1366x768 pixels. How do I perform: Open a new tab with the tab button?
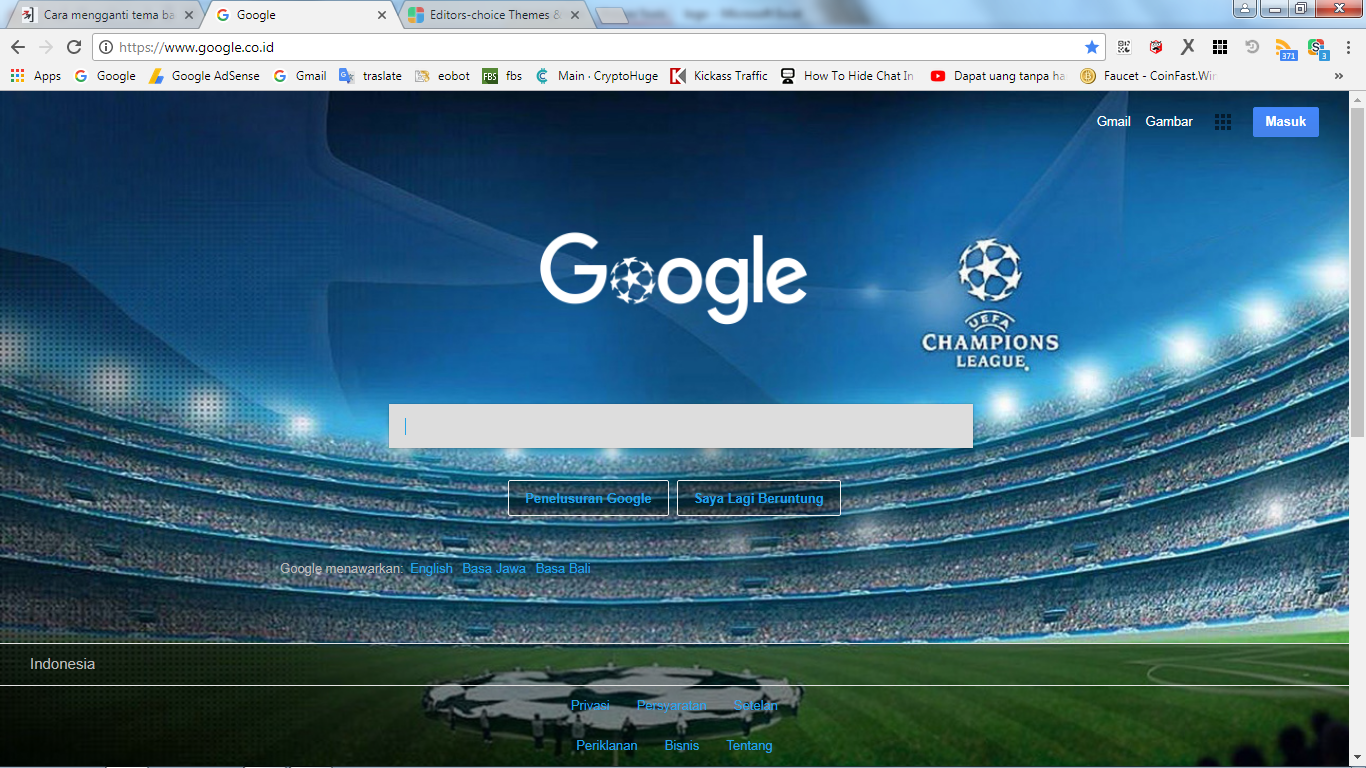(x=611, y=16)
